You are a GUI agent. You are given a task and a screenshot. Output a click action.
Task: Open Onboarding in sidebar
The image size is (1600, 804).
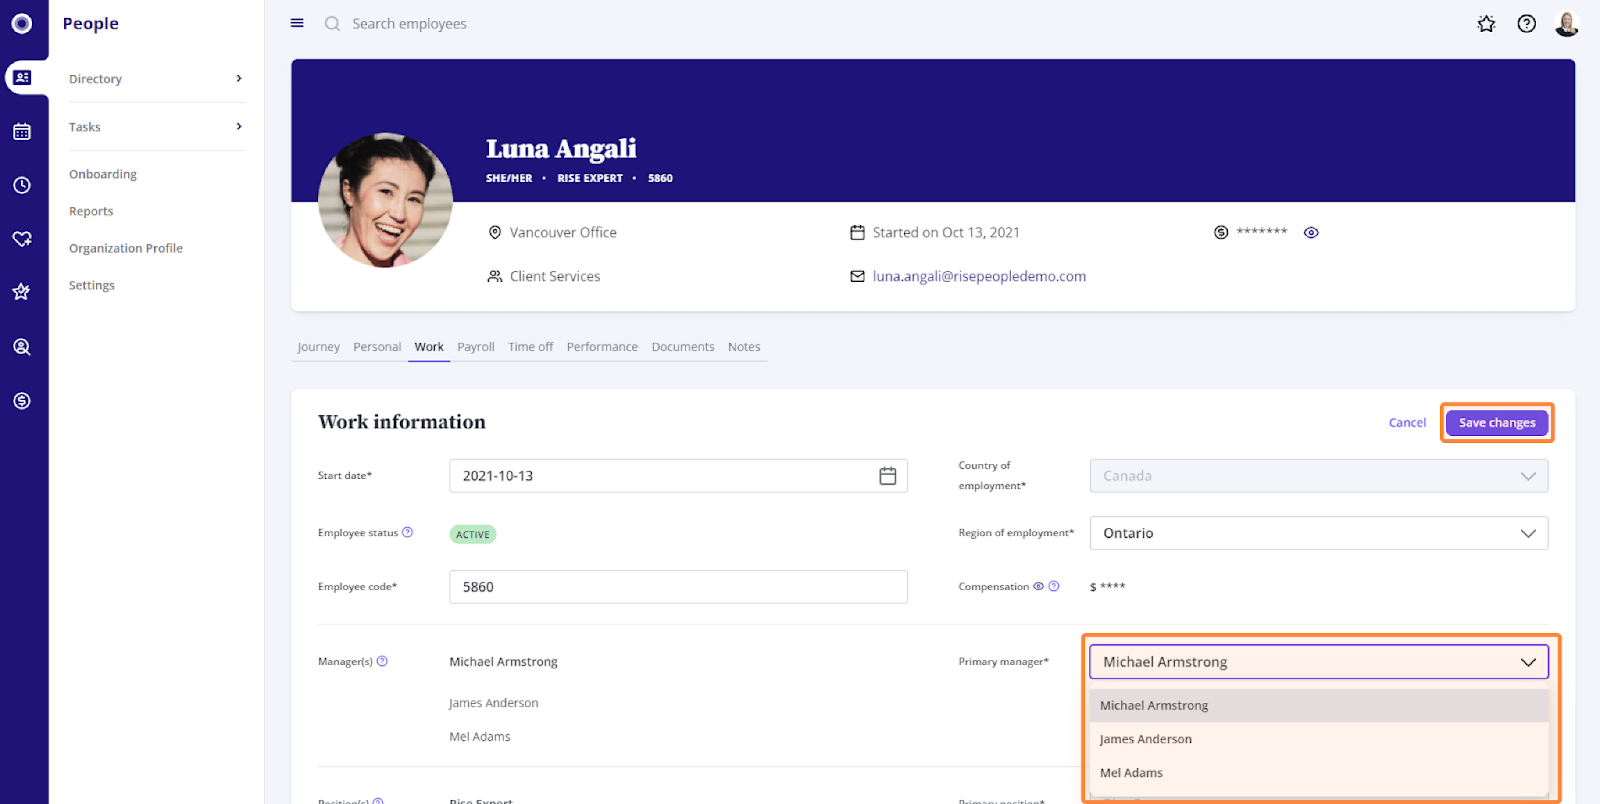103,174
